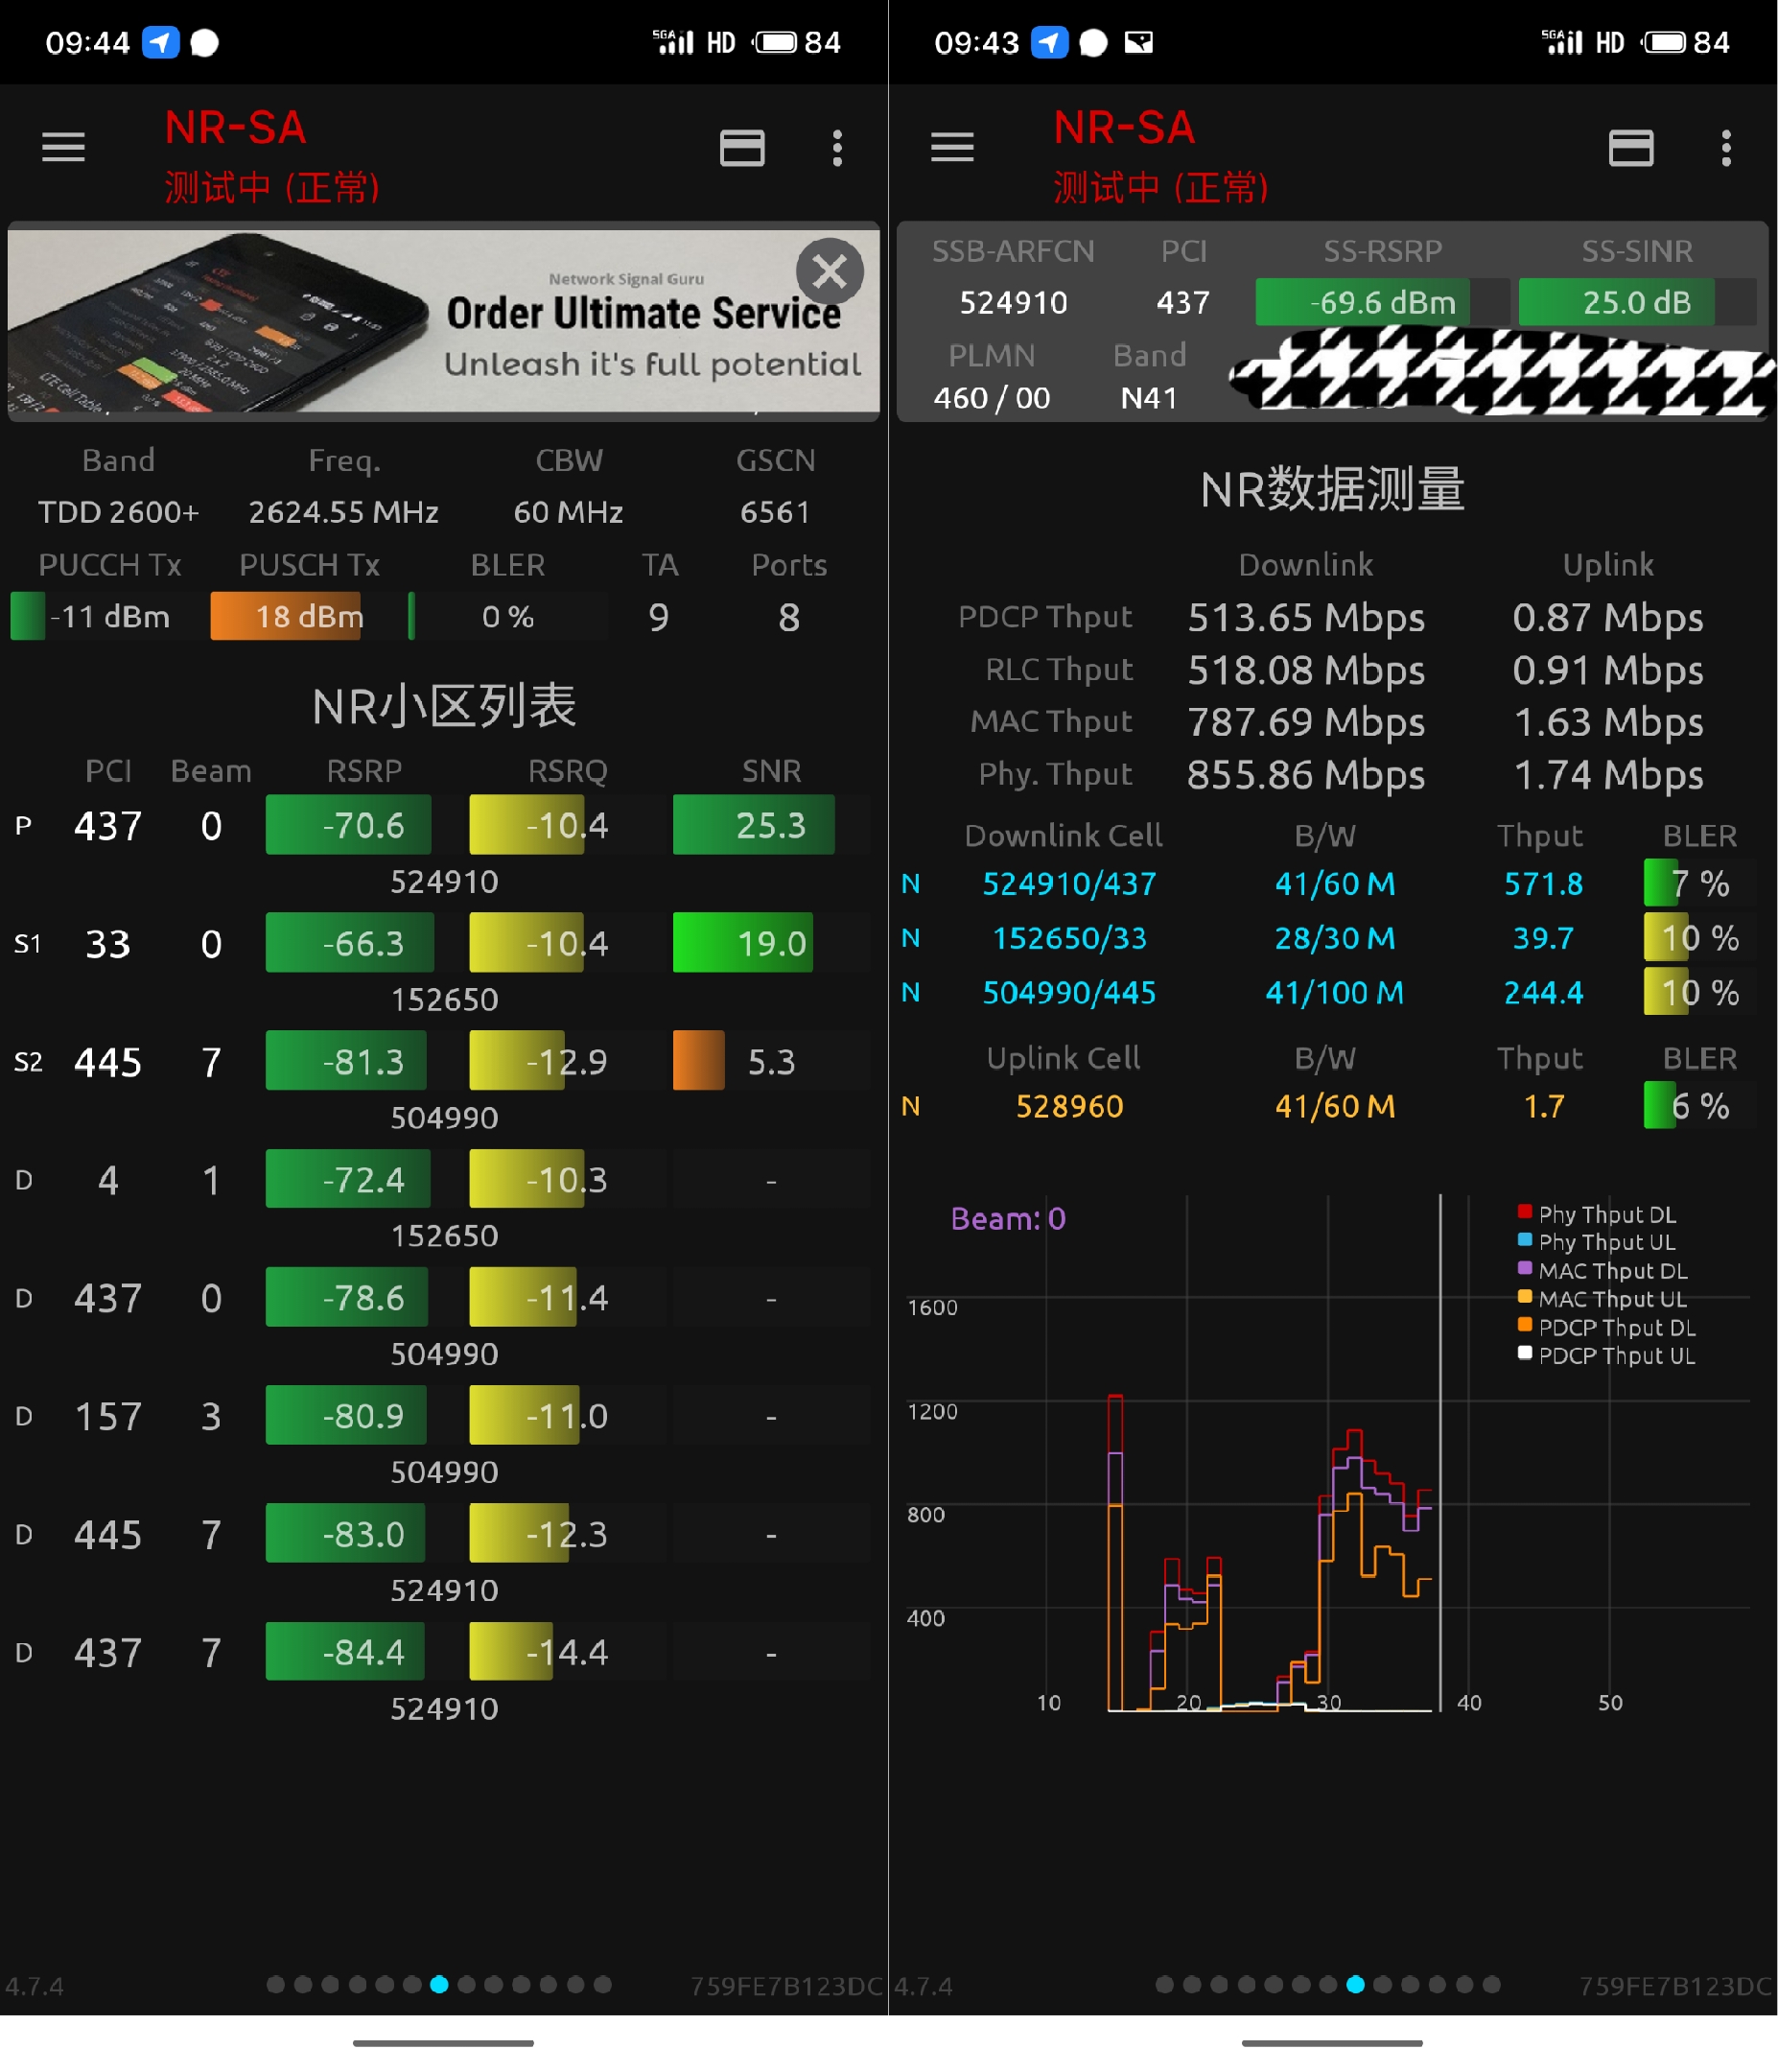Screen dimensions: 1778x2072
Task: Tap CBW value 60 MHz
Action: [568, 512]
